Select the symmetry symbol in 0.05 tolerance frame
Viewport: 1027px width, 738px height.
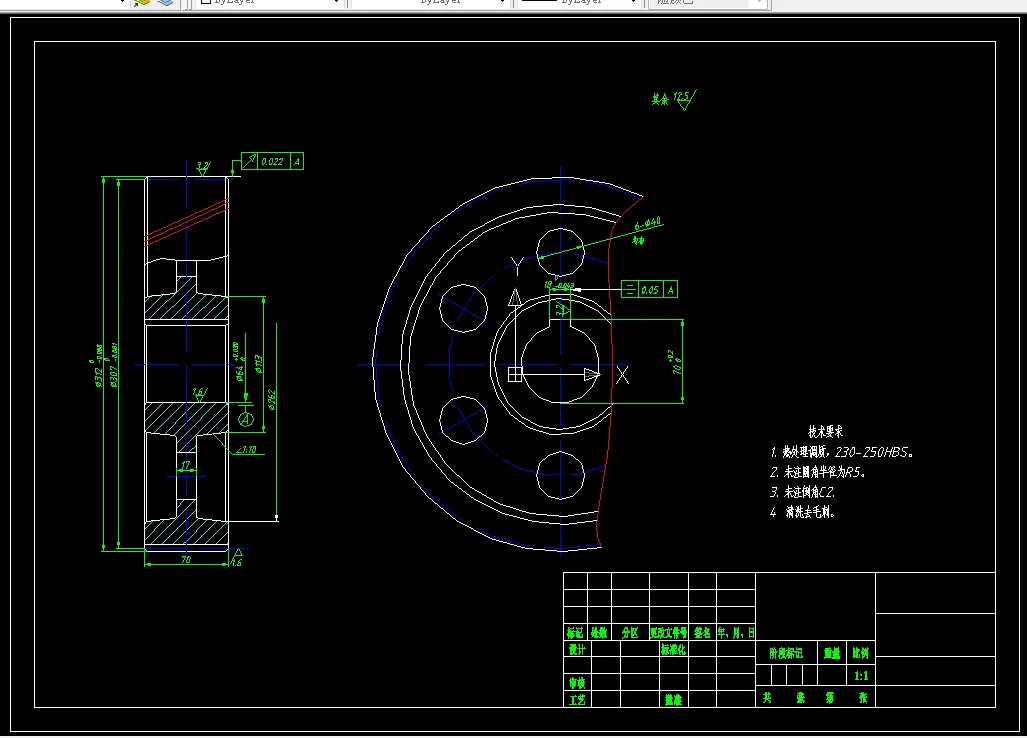(x=629, y=289)
